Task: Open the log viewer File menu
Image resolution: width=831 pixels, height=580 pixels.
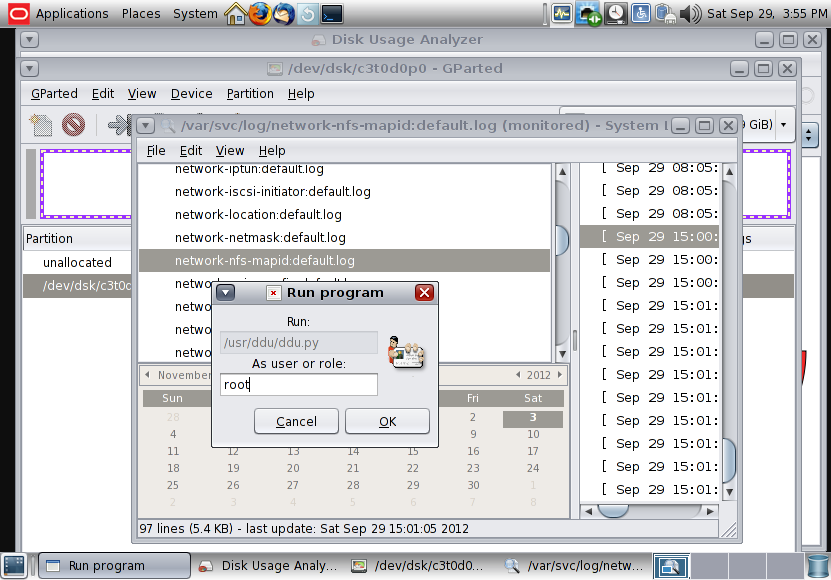Action: pyautogui.click(x=156, y=151)
